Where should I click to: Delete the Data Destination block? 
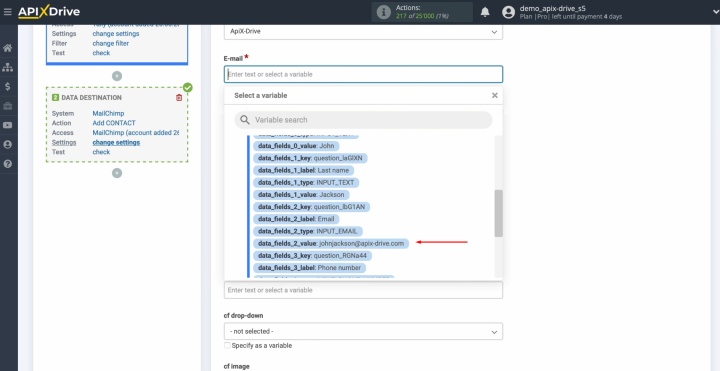pyautogui.click(x=179, y=97)
